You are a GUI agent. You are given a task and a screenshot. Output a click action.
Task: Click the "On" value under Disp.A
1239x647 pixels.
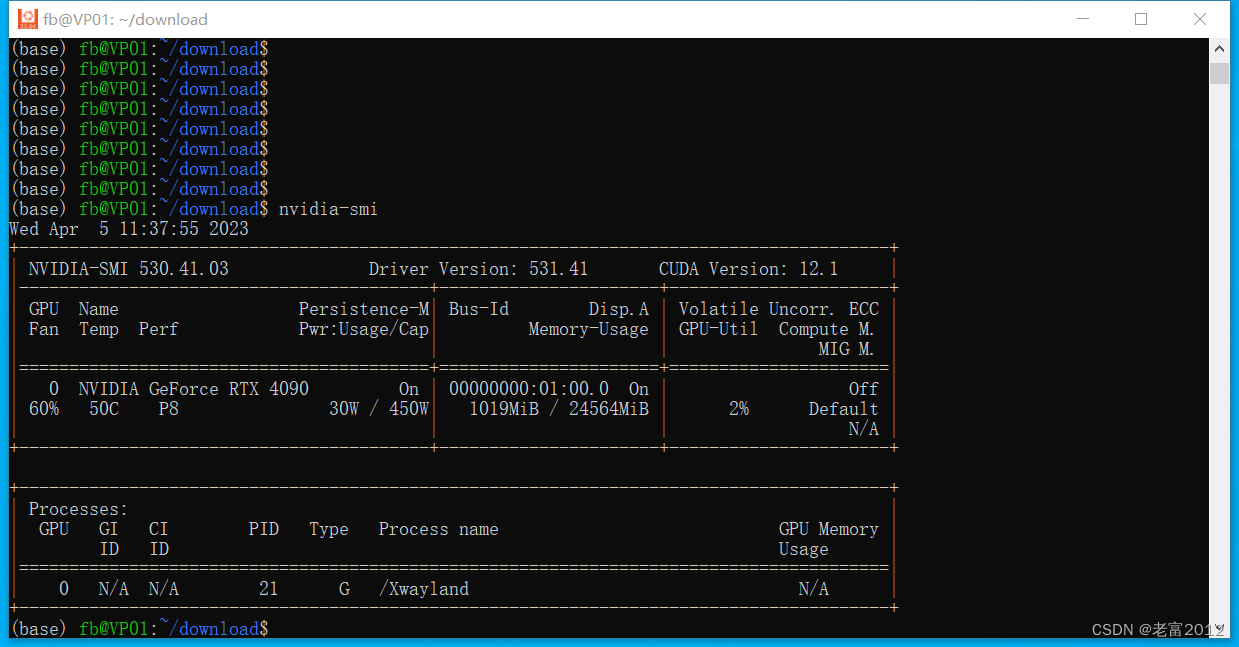639,389
